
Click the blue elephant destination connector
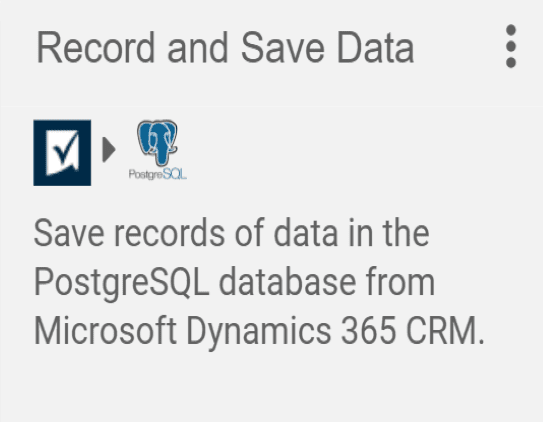point(158,150)
